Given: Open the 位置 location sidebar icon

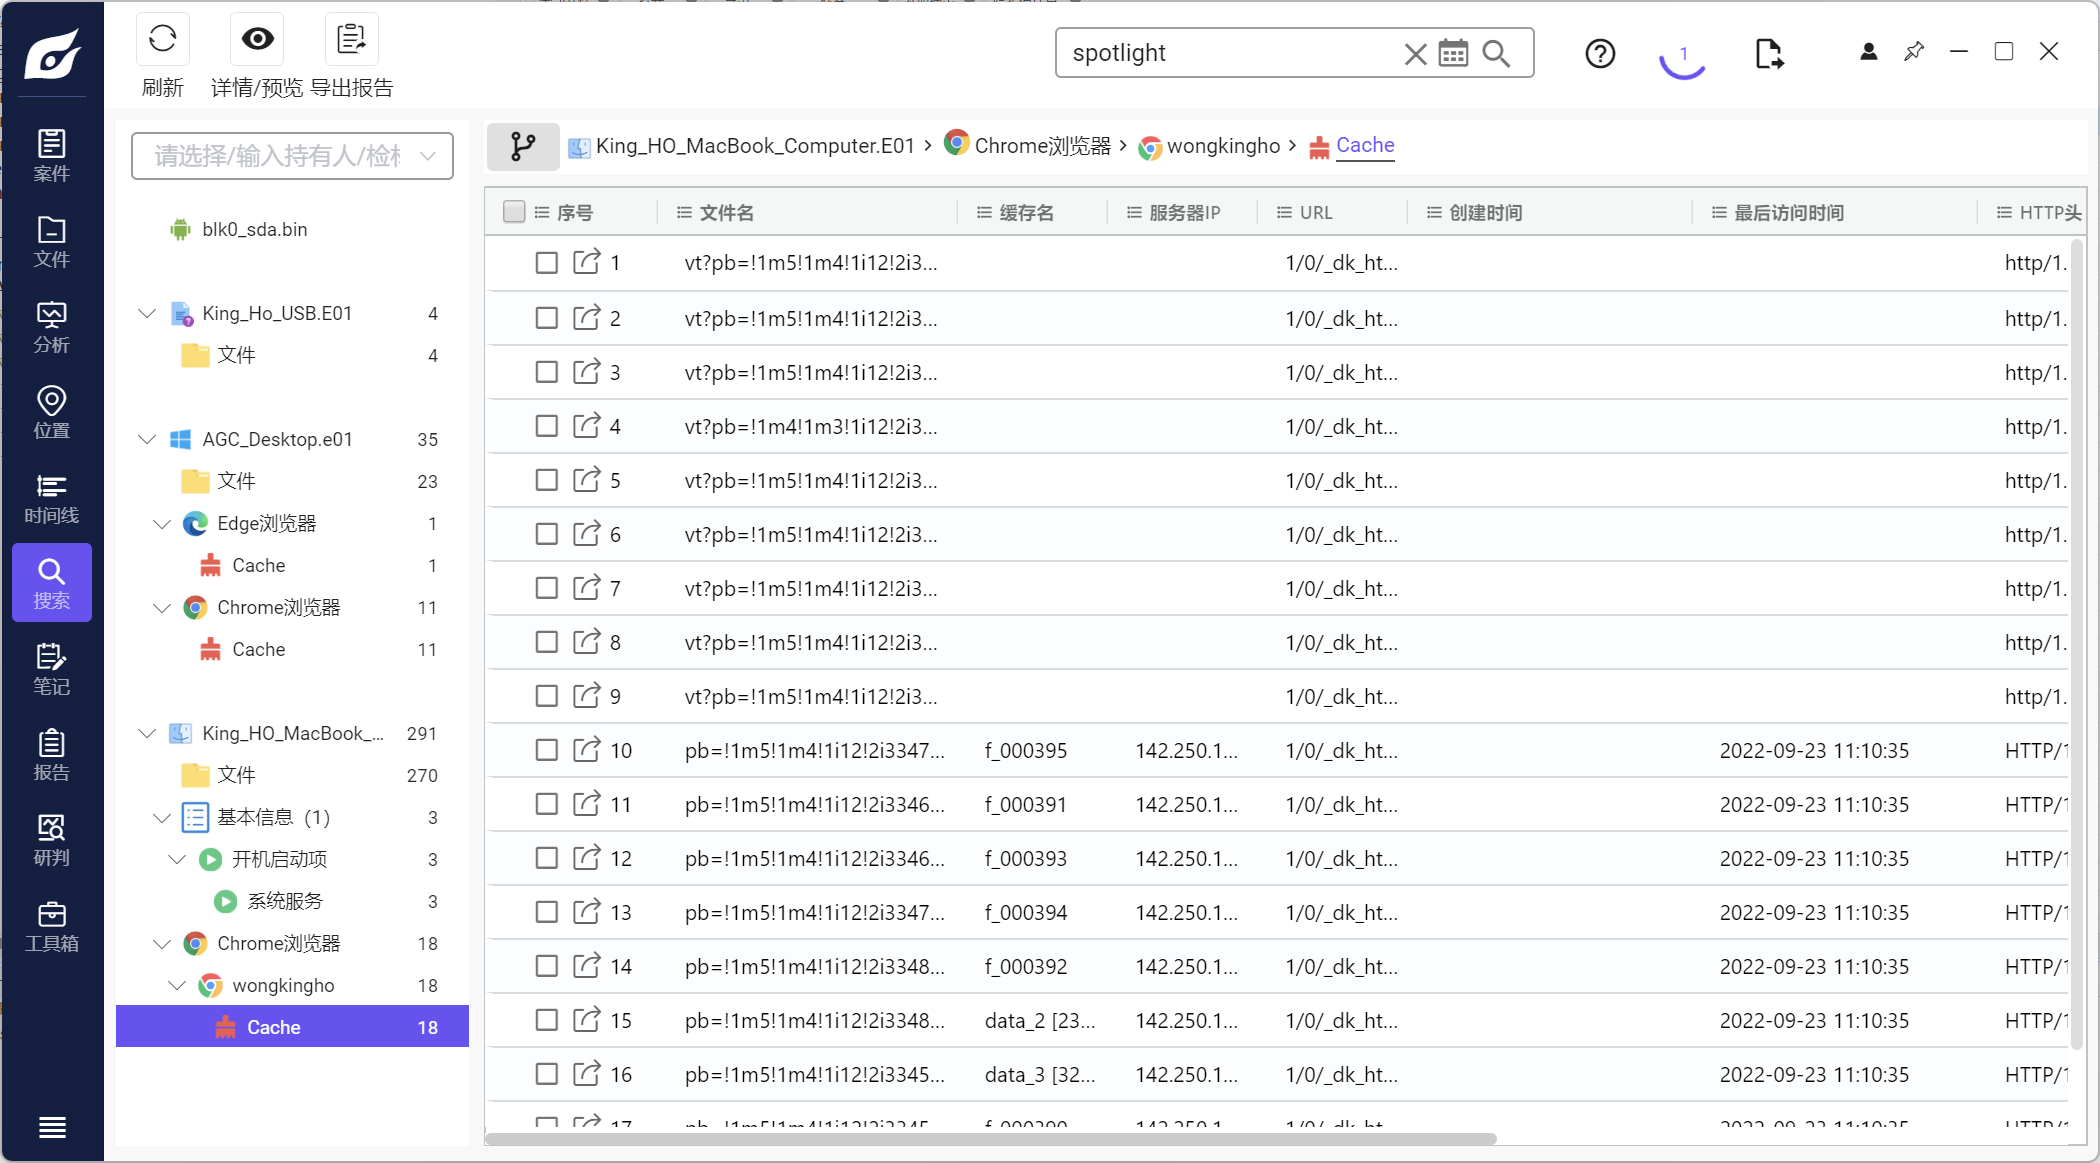Looking at the screenshot, I should [52, 412].
